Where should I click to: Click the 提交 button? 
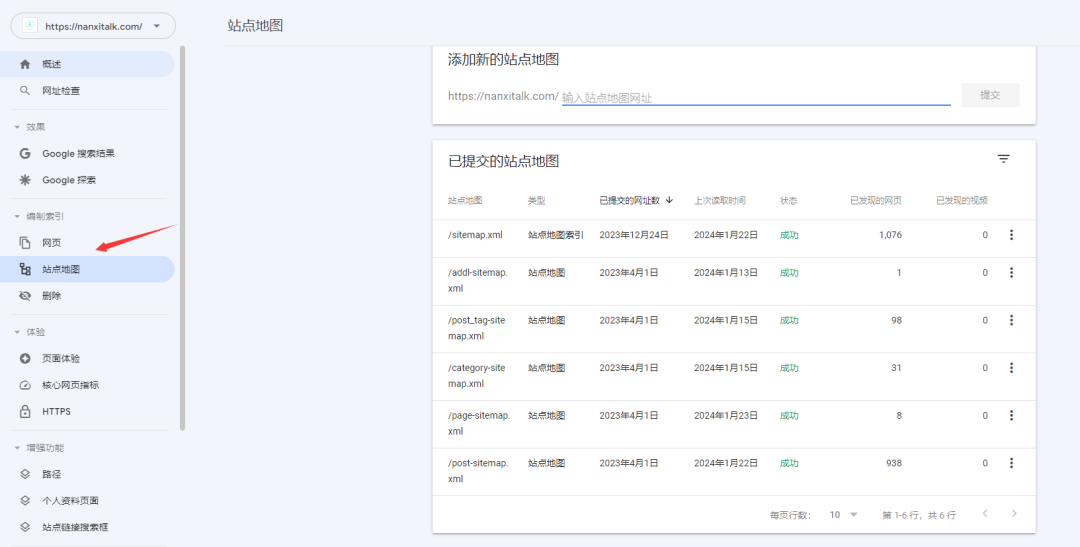pyautogui.click(x=990, y=95)
